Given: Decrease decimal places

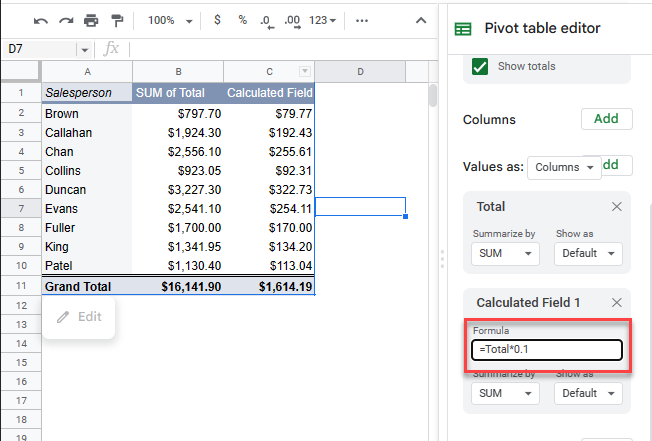Looking at the screenshot, I should click(266, 20).
